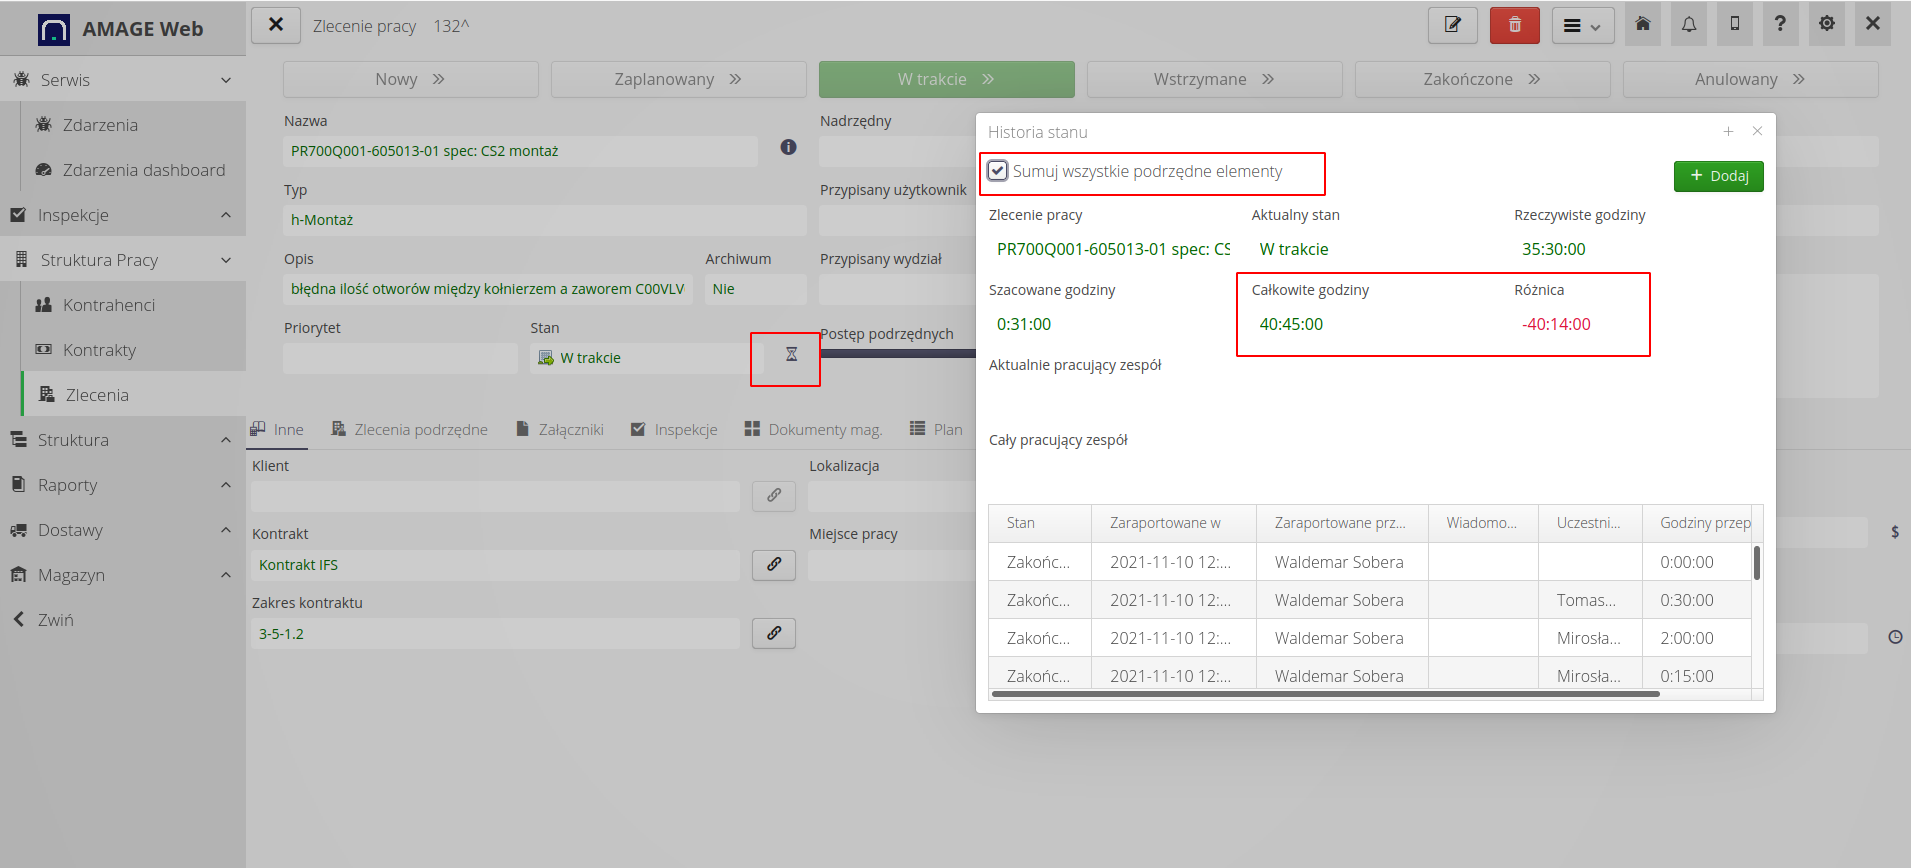Open notifications bell icon

[1688, 25]
